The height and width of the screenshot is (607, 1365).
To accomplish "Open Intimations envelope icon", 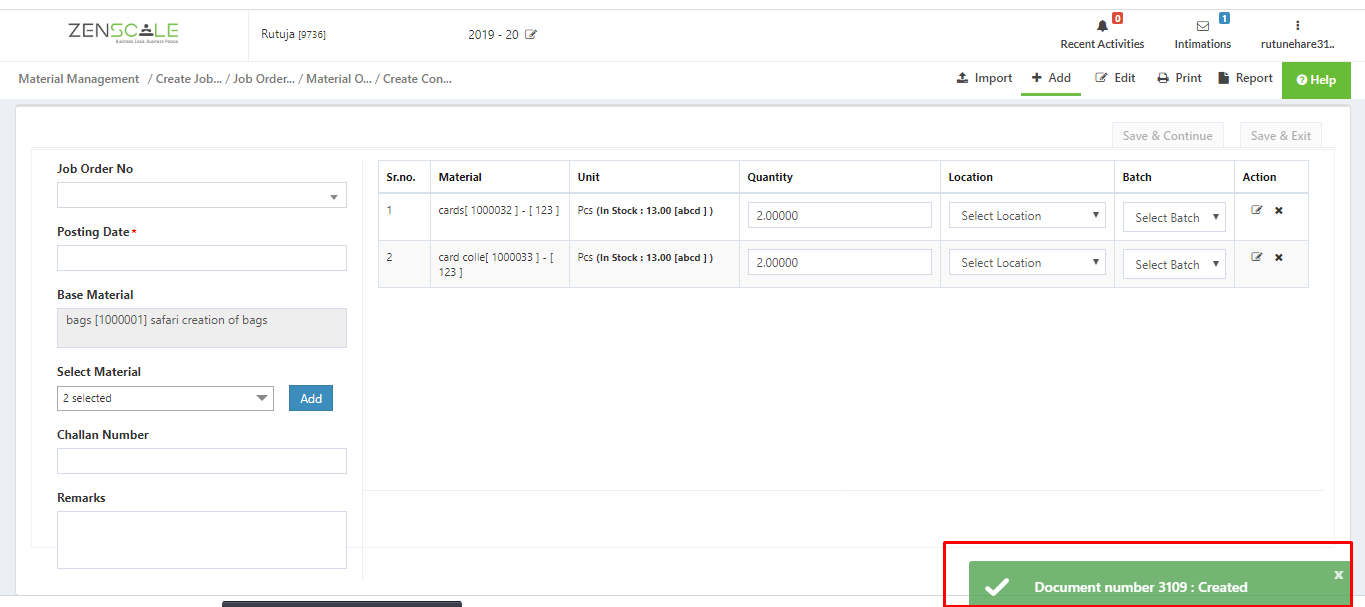I will click(1203, 26).
